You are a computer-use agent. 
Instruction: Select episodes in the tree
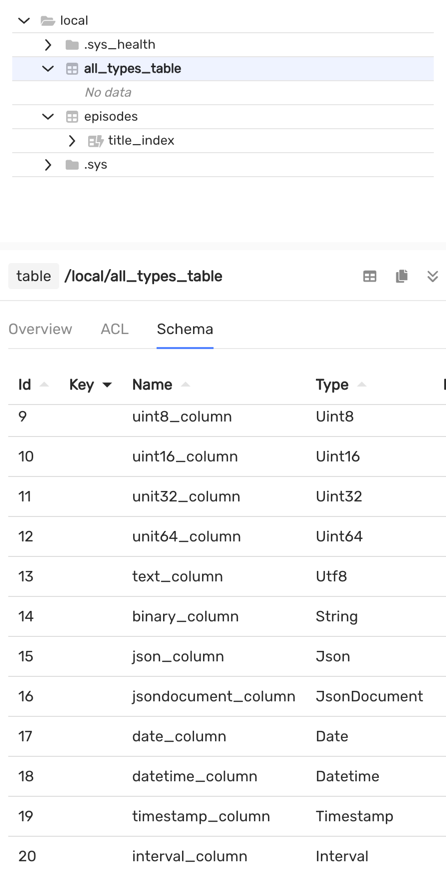click(111, 117)
